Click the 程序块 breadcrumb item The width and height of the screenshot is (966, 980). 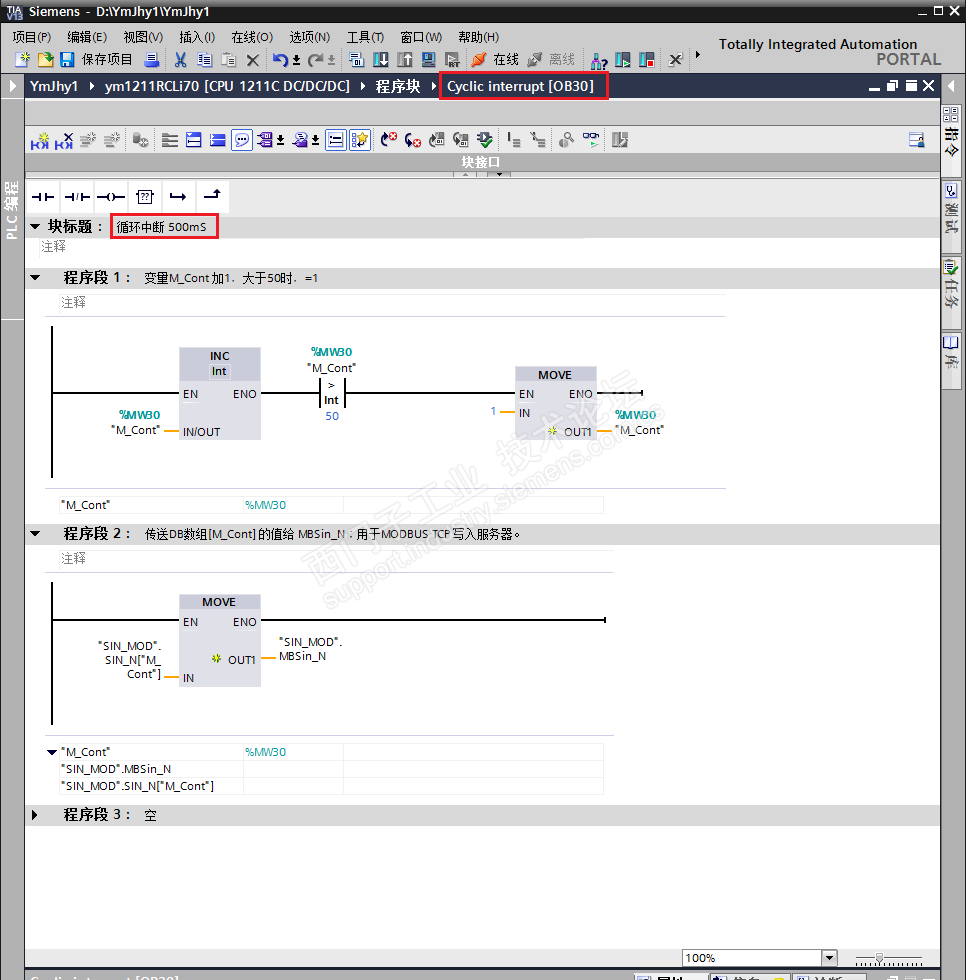(x=397, y=86)
